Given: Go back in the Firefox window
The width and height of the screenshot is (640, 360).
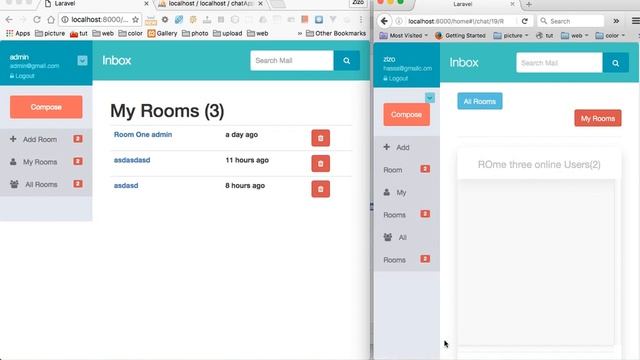Looking at the screenshot, I should (x=384, y=21).
